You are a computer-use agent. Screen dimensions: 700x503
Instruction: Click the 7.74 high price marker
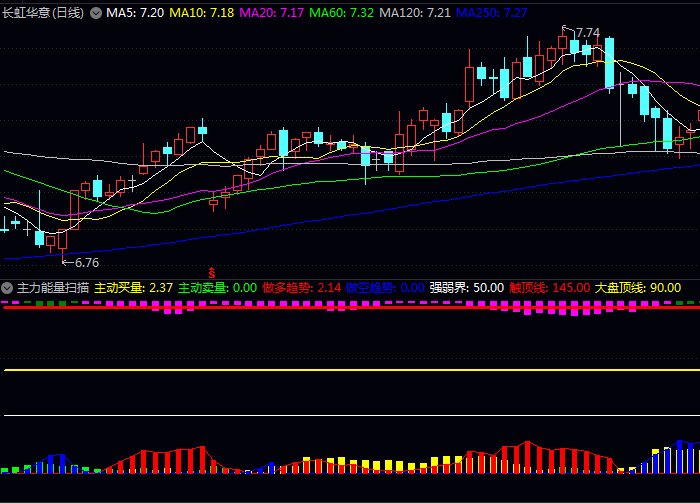pos(588,33)
